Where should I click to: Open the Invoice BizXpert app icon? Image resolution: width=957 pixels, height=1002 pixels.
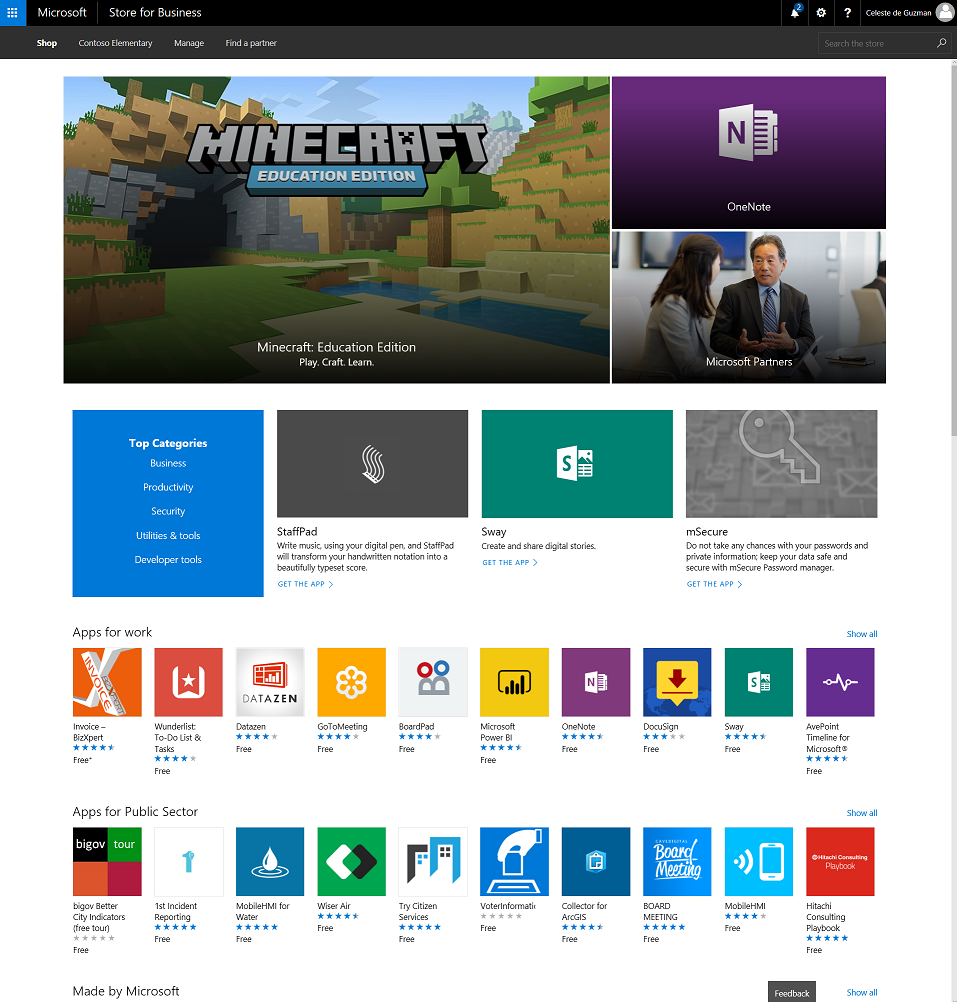coord(107,682)
